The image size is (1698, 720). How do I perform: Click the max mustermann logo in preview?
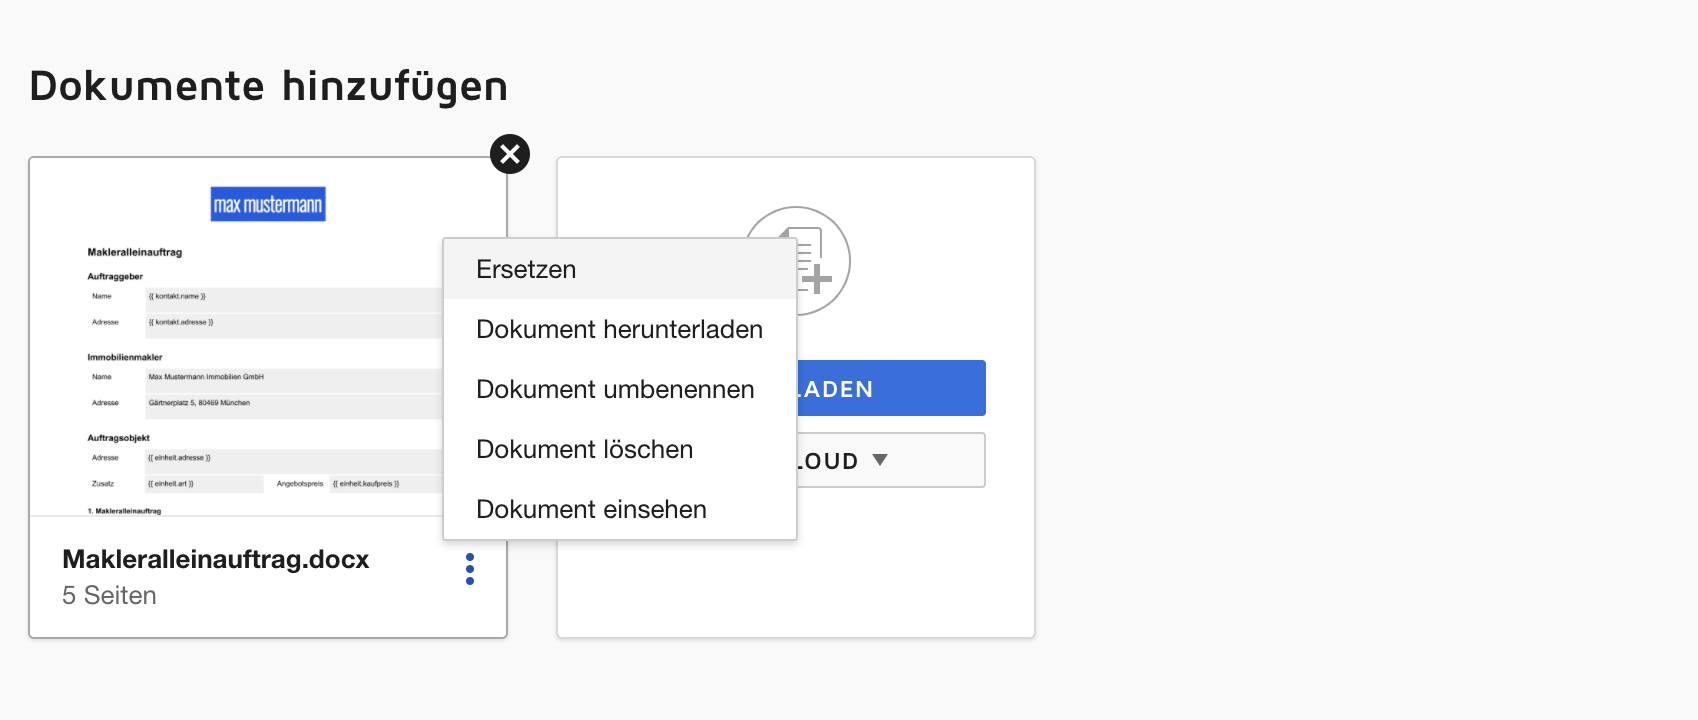click(x=268, y=204)
